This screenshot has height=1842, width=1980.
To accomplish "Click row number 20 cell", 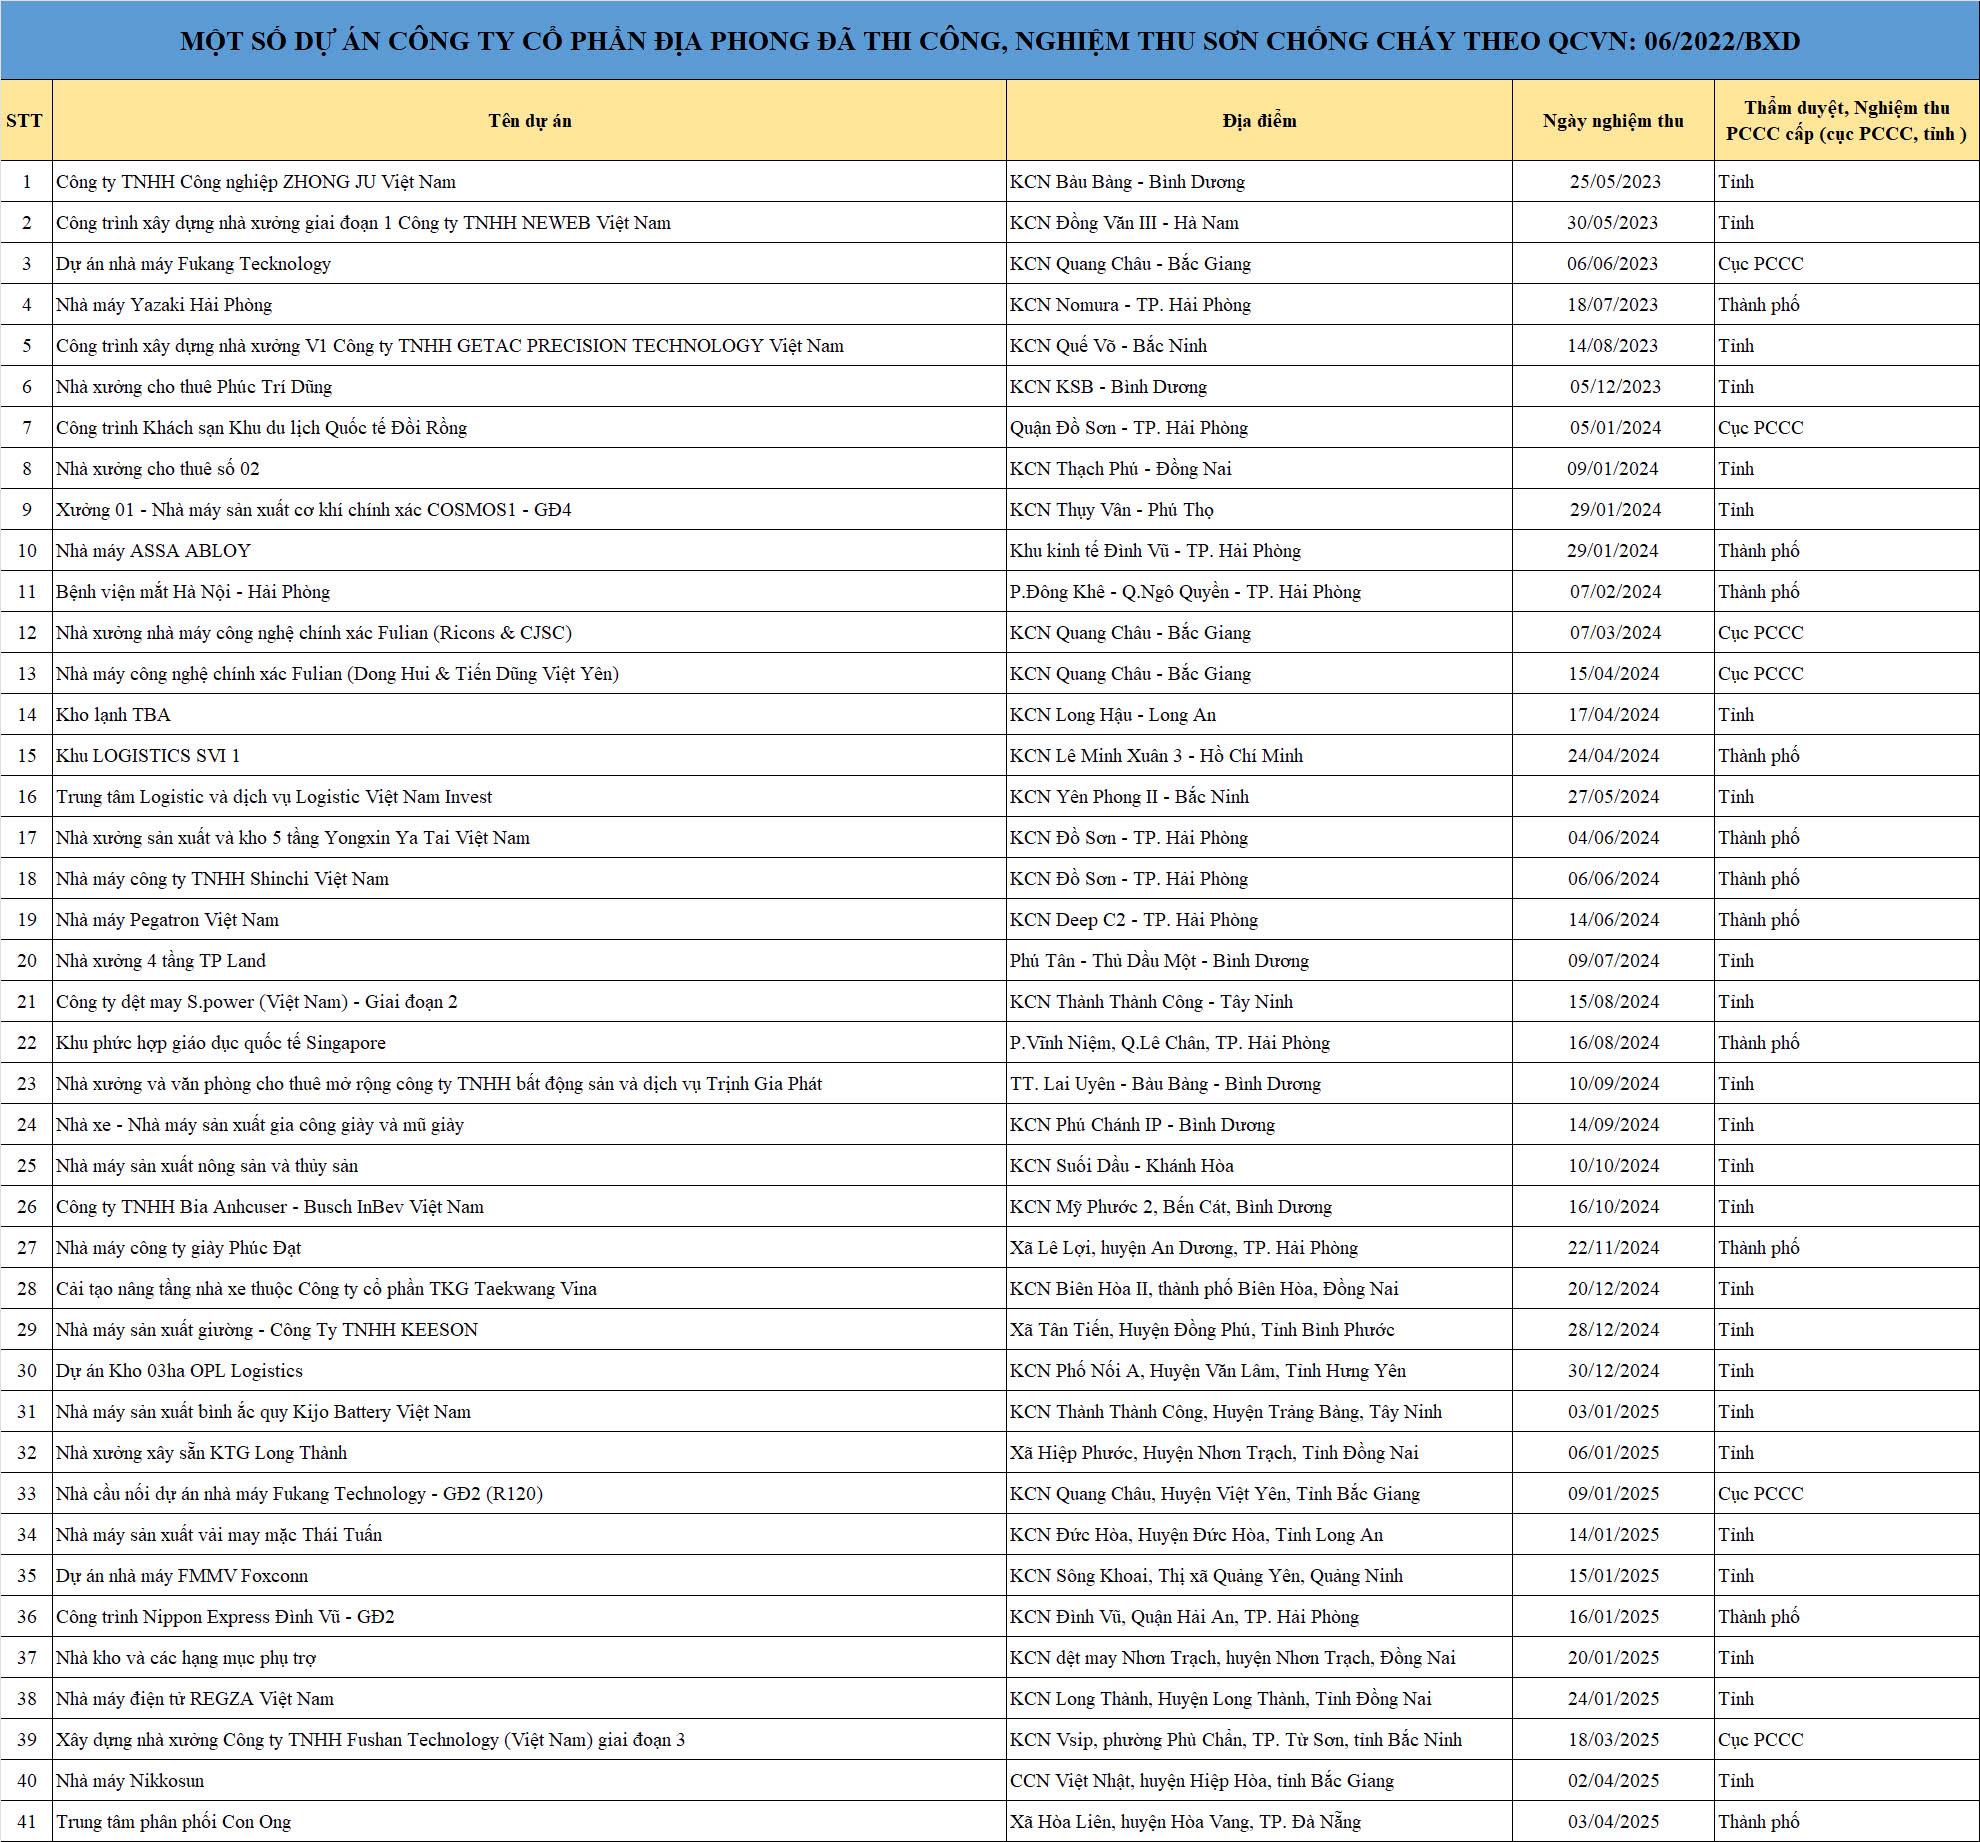I will click(x=27, y=961).
